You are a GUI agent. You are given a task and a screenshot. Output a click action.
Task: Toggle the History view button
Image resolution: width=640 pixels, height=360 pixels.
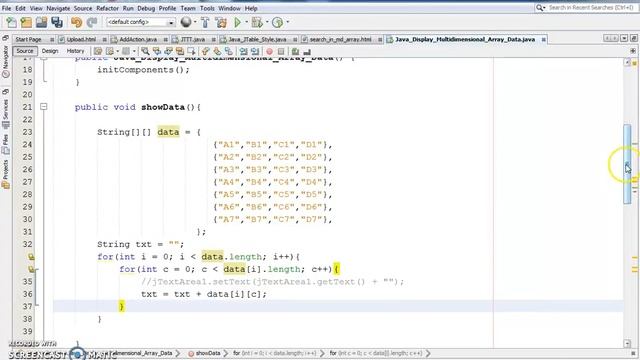click(75, 51)
